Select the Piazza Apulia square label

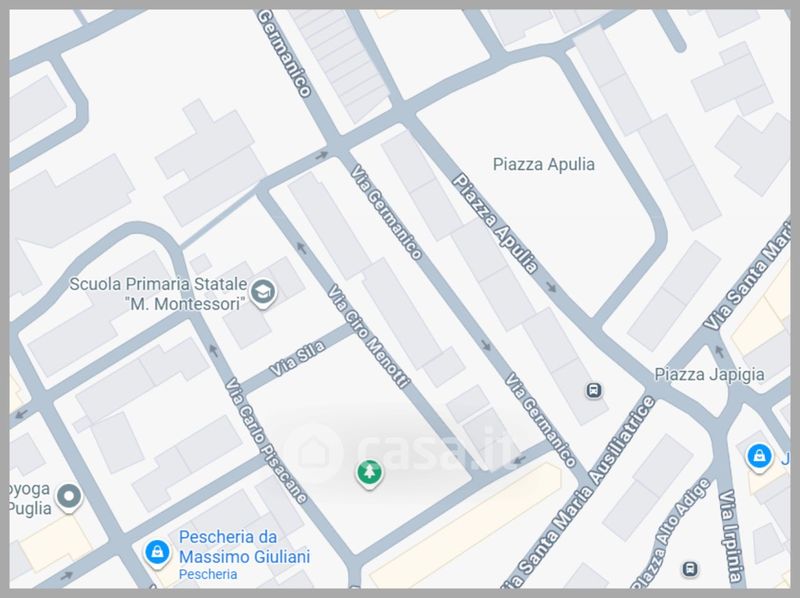click(543, 164)
